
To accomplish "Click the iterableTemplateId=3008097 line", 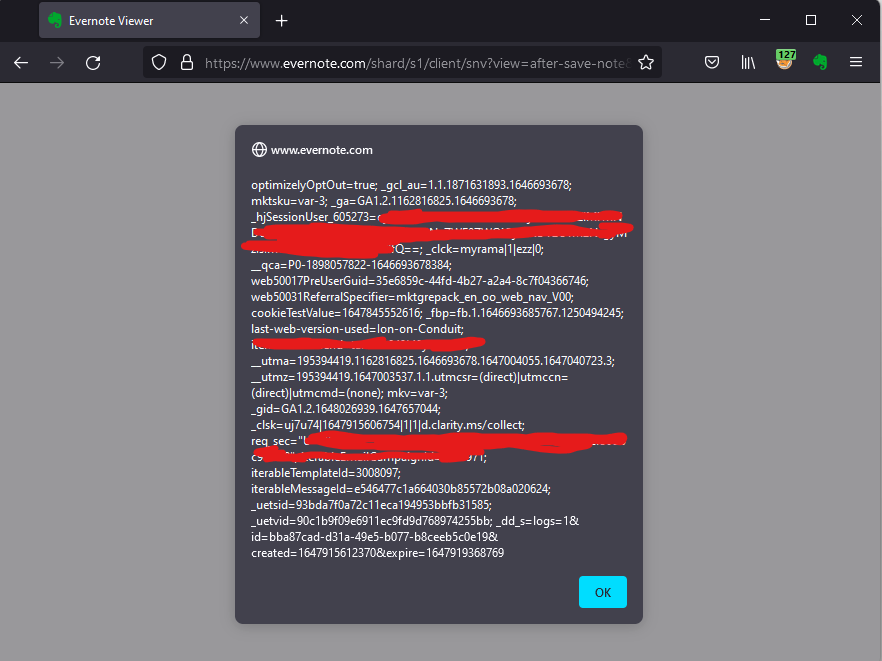I will click(x=326, y=473).
